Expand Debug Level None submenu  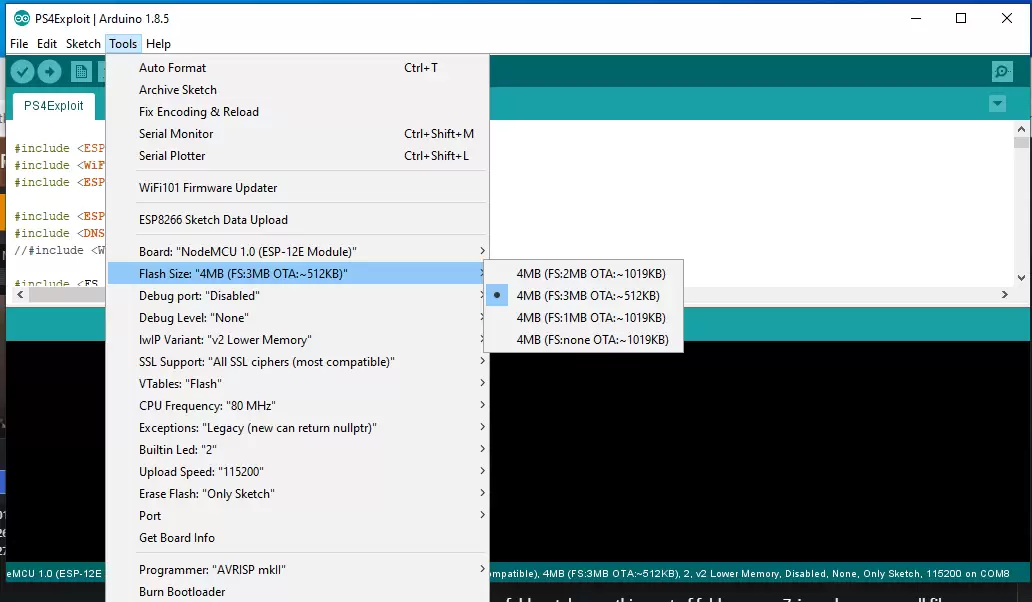click(x=297, y=318)
